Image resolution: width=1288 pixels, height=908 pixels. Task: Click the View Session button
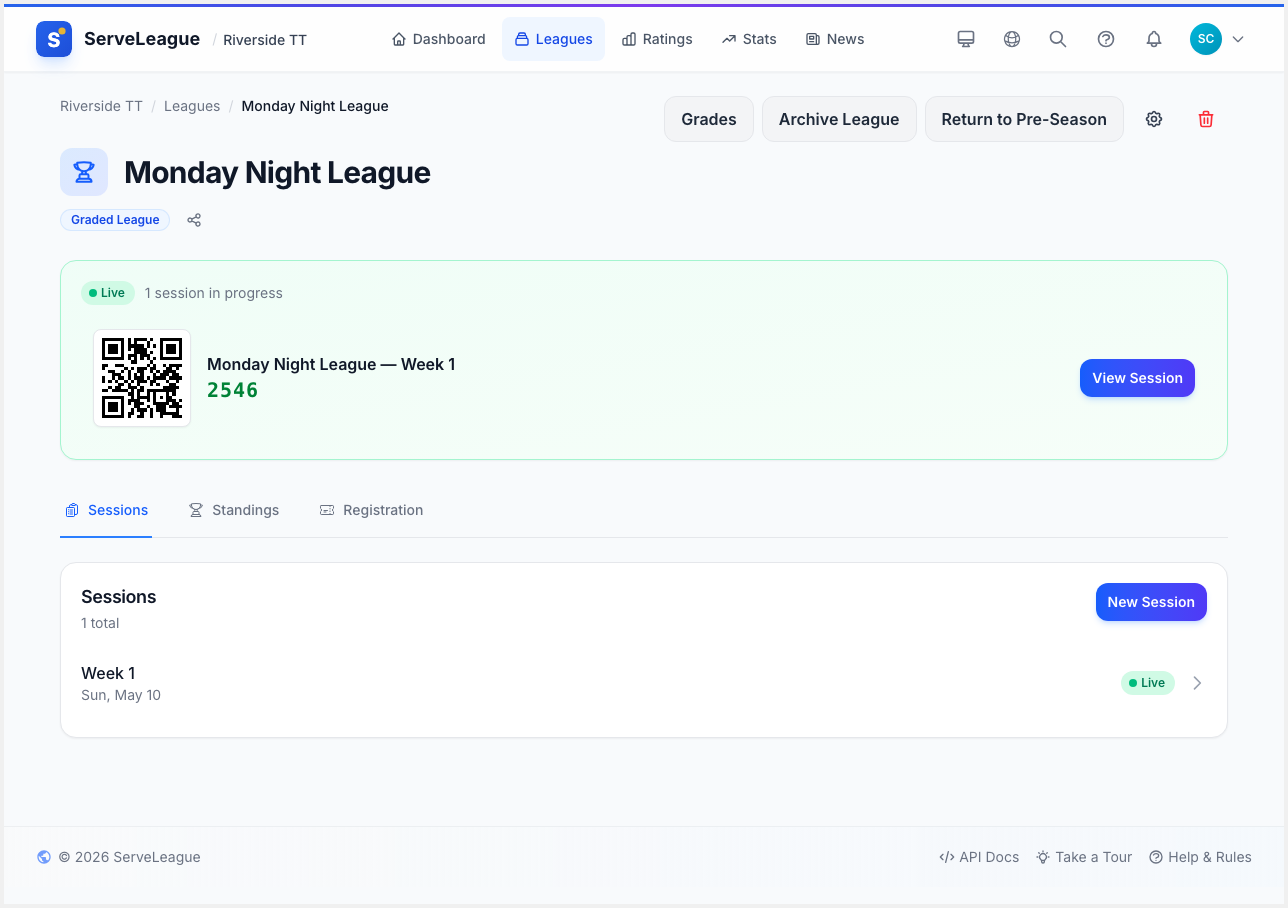pyautogui.click(x=1137, y=378)
